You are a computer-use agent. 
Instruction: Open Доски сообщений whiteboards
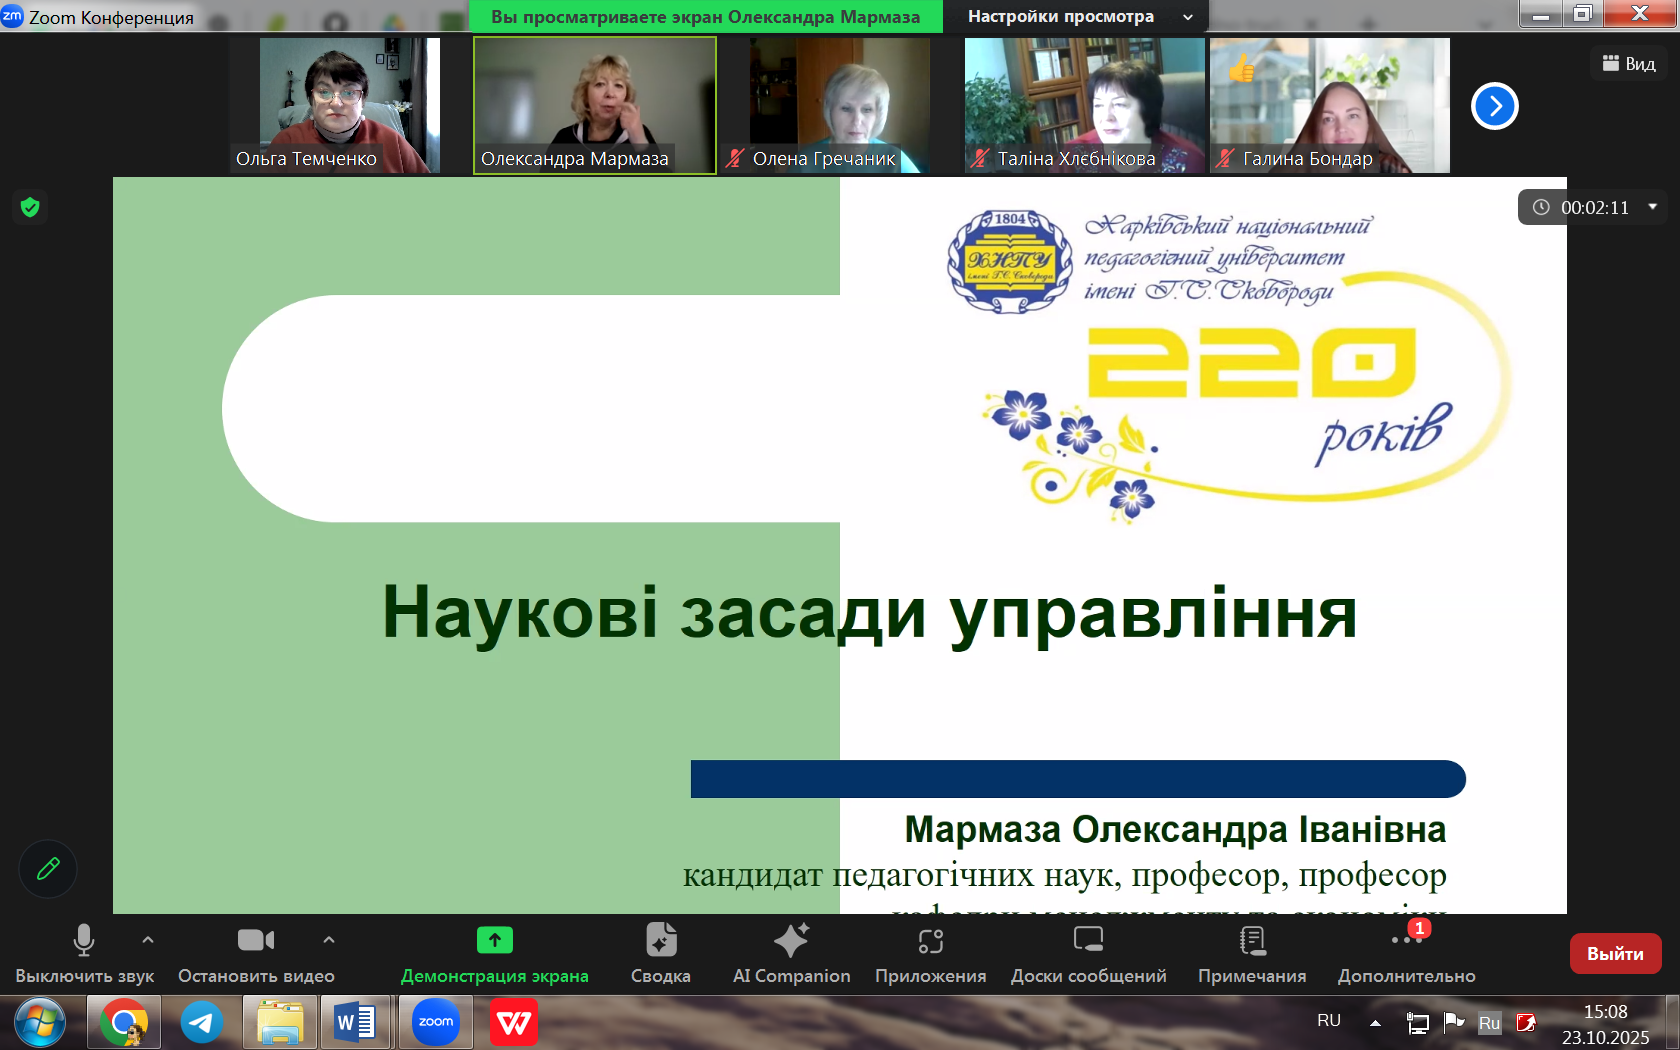[x=1088, y=953]
